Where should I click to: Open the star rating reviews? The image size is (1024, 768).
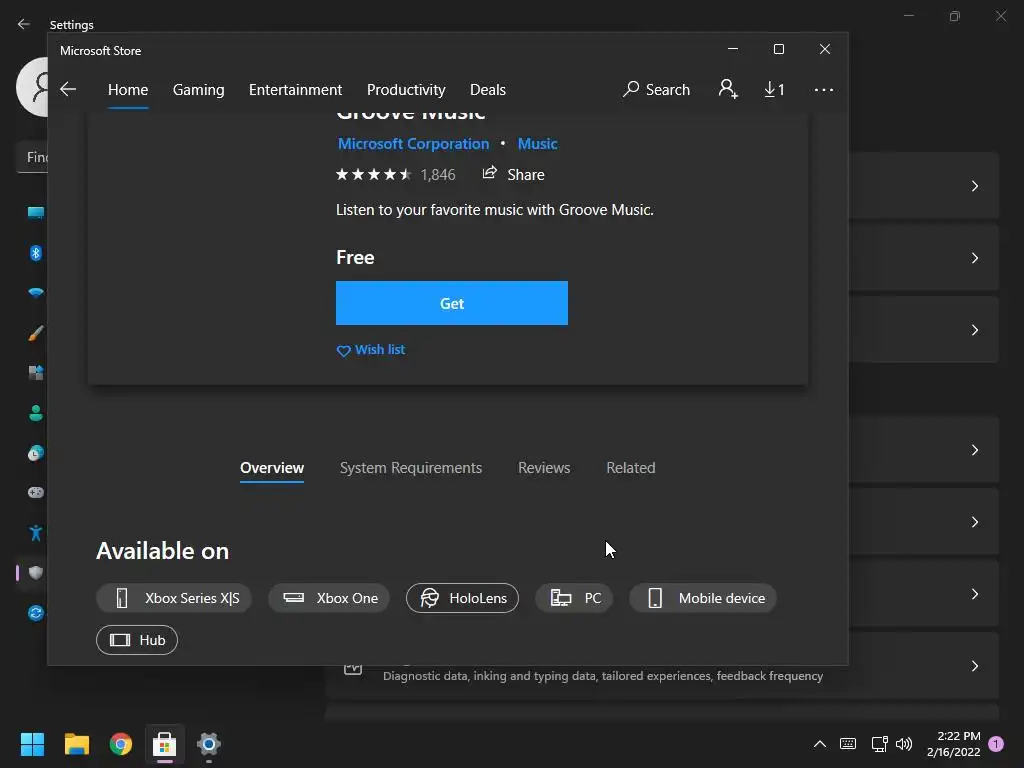coord(395,174)
